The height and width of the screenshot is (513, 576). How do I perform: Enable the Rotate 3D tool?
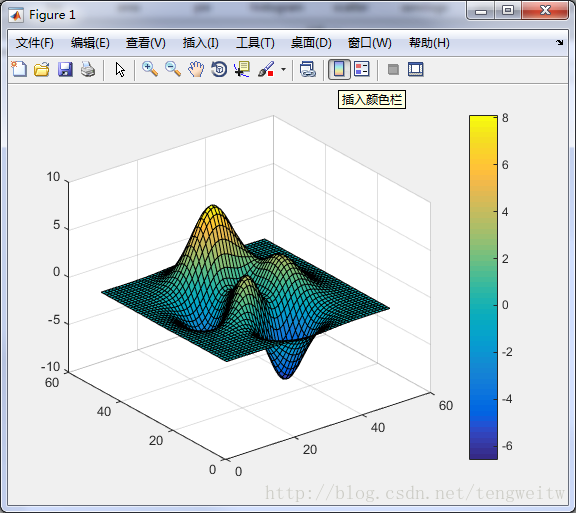click(219, 69)
